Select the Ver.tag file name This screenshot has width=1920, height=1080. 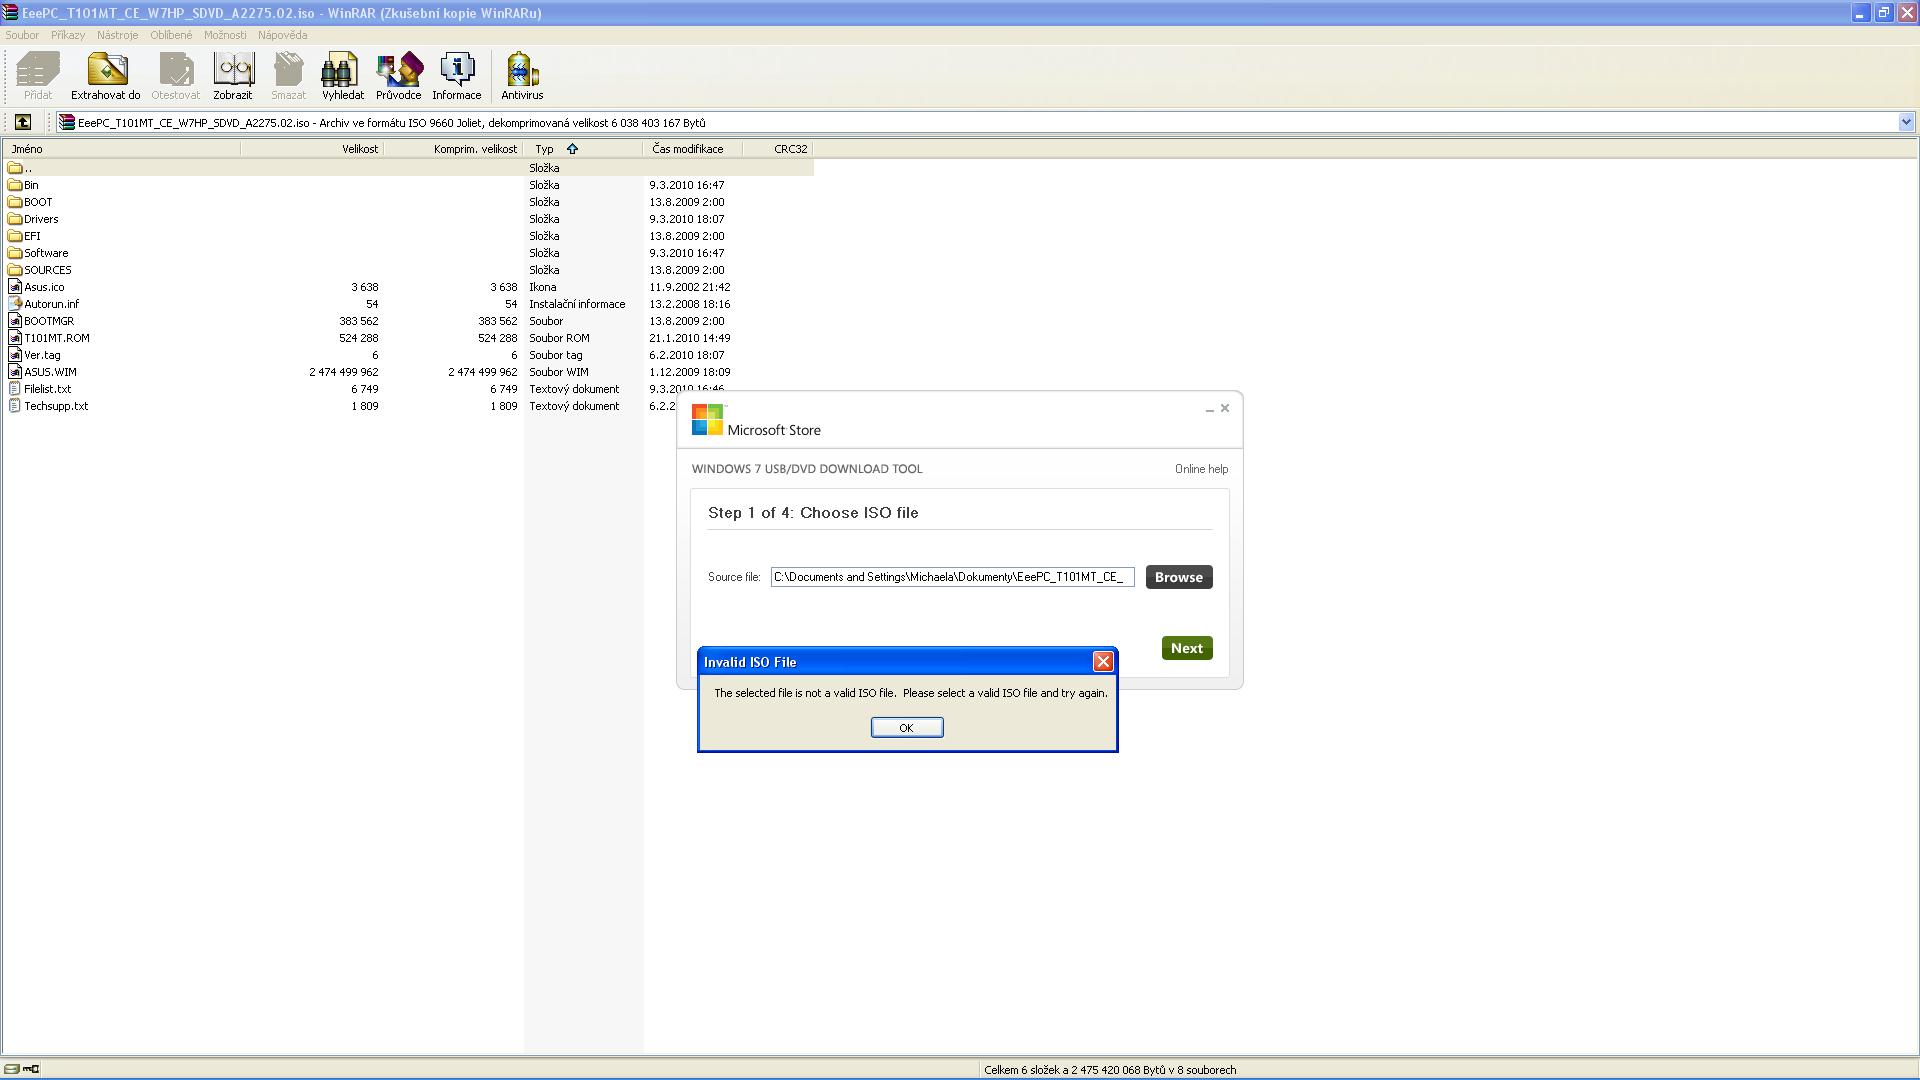(x=42, y=355)
